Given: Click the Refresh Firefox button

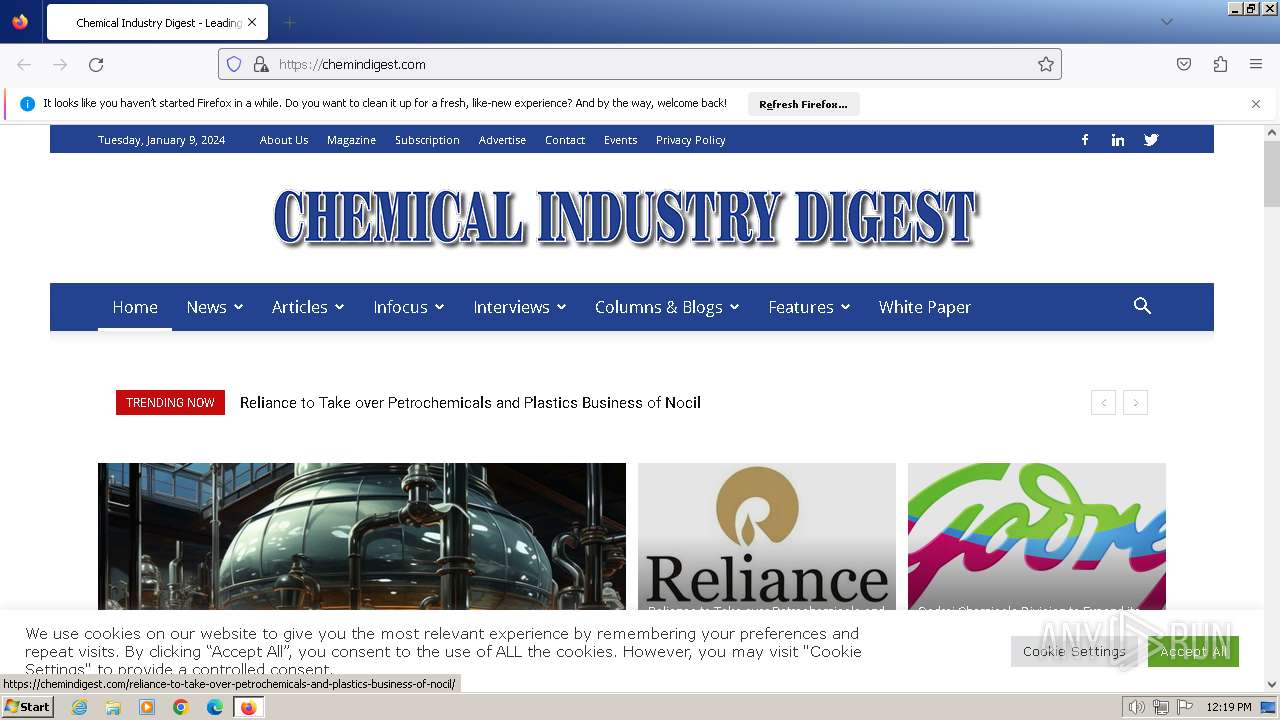Looking at the screenshot, I should (803, 104).
